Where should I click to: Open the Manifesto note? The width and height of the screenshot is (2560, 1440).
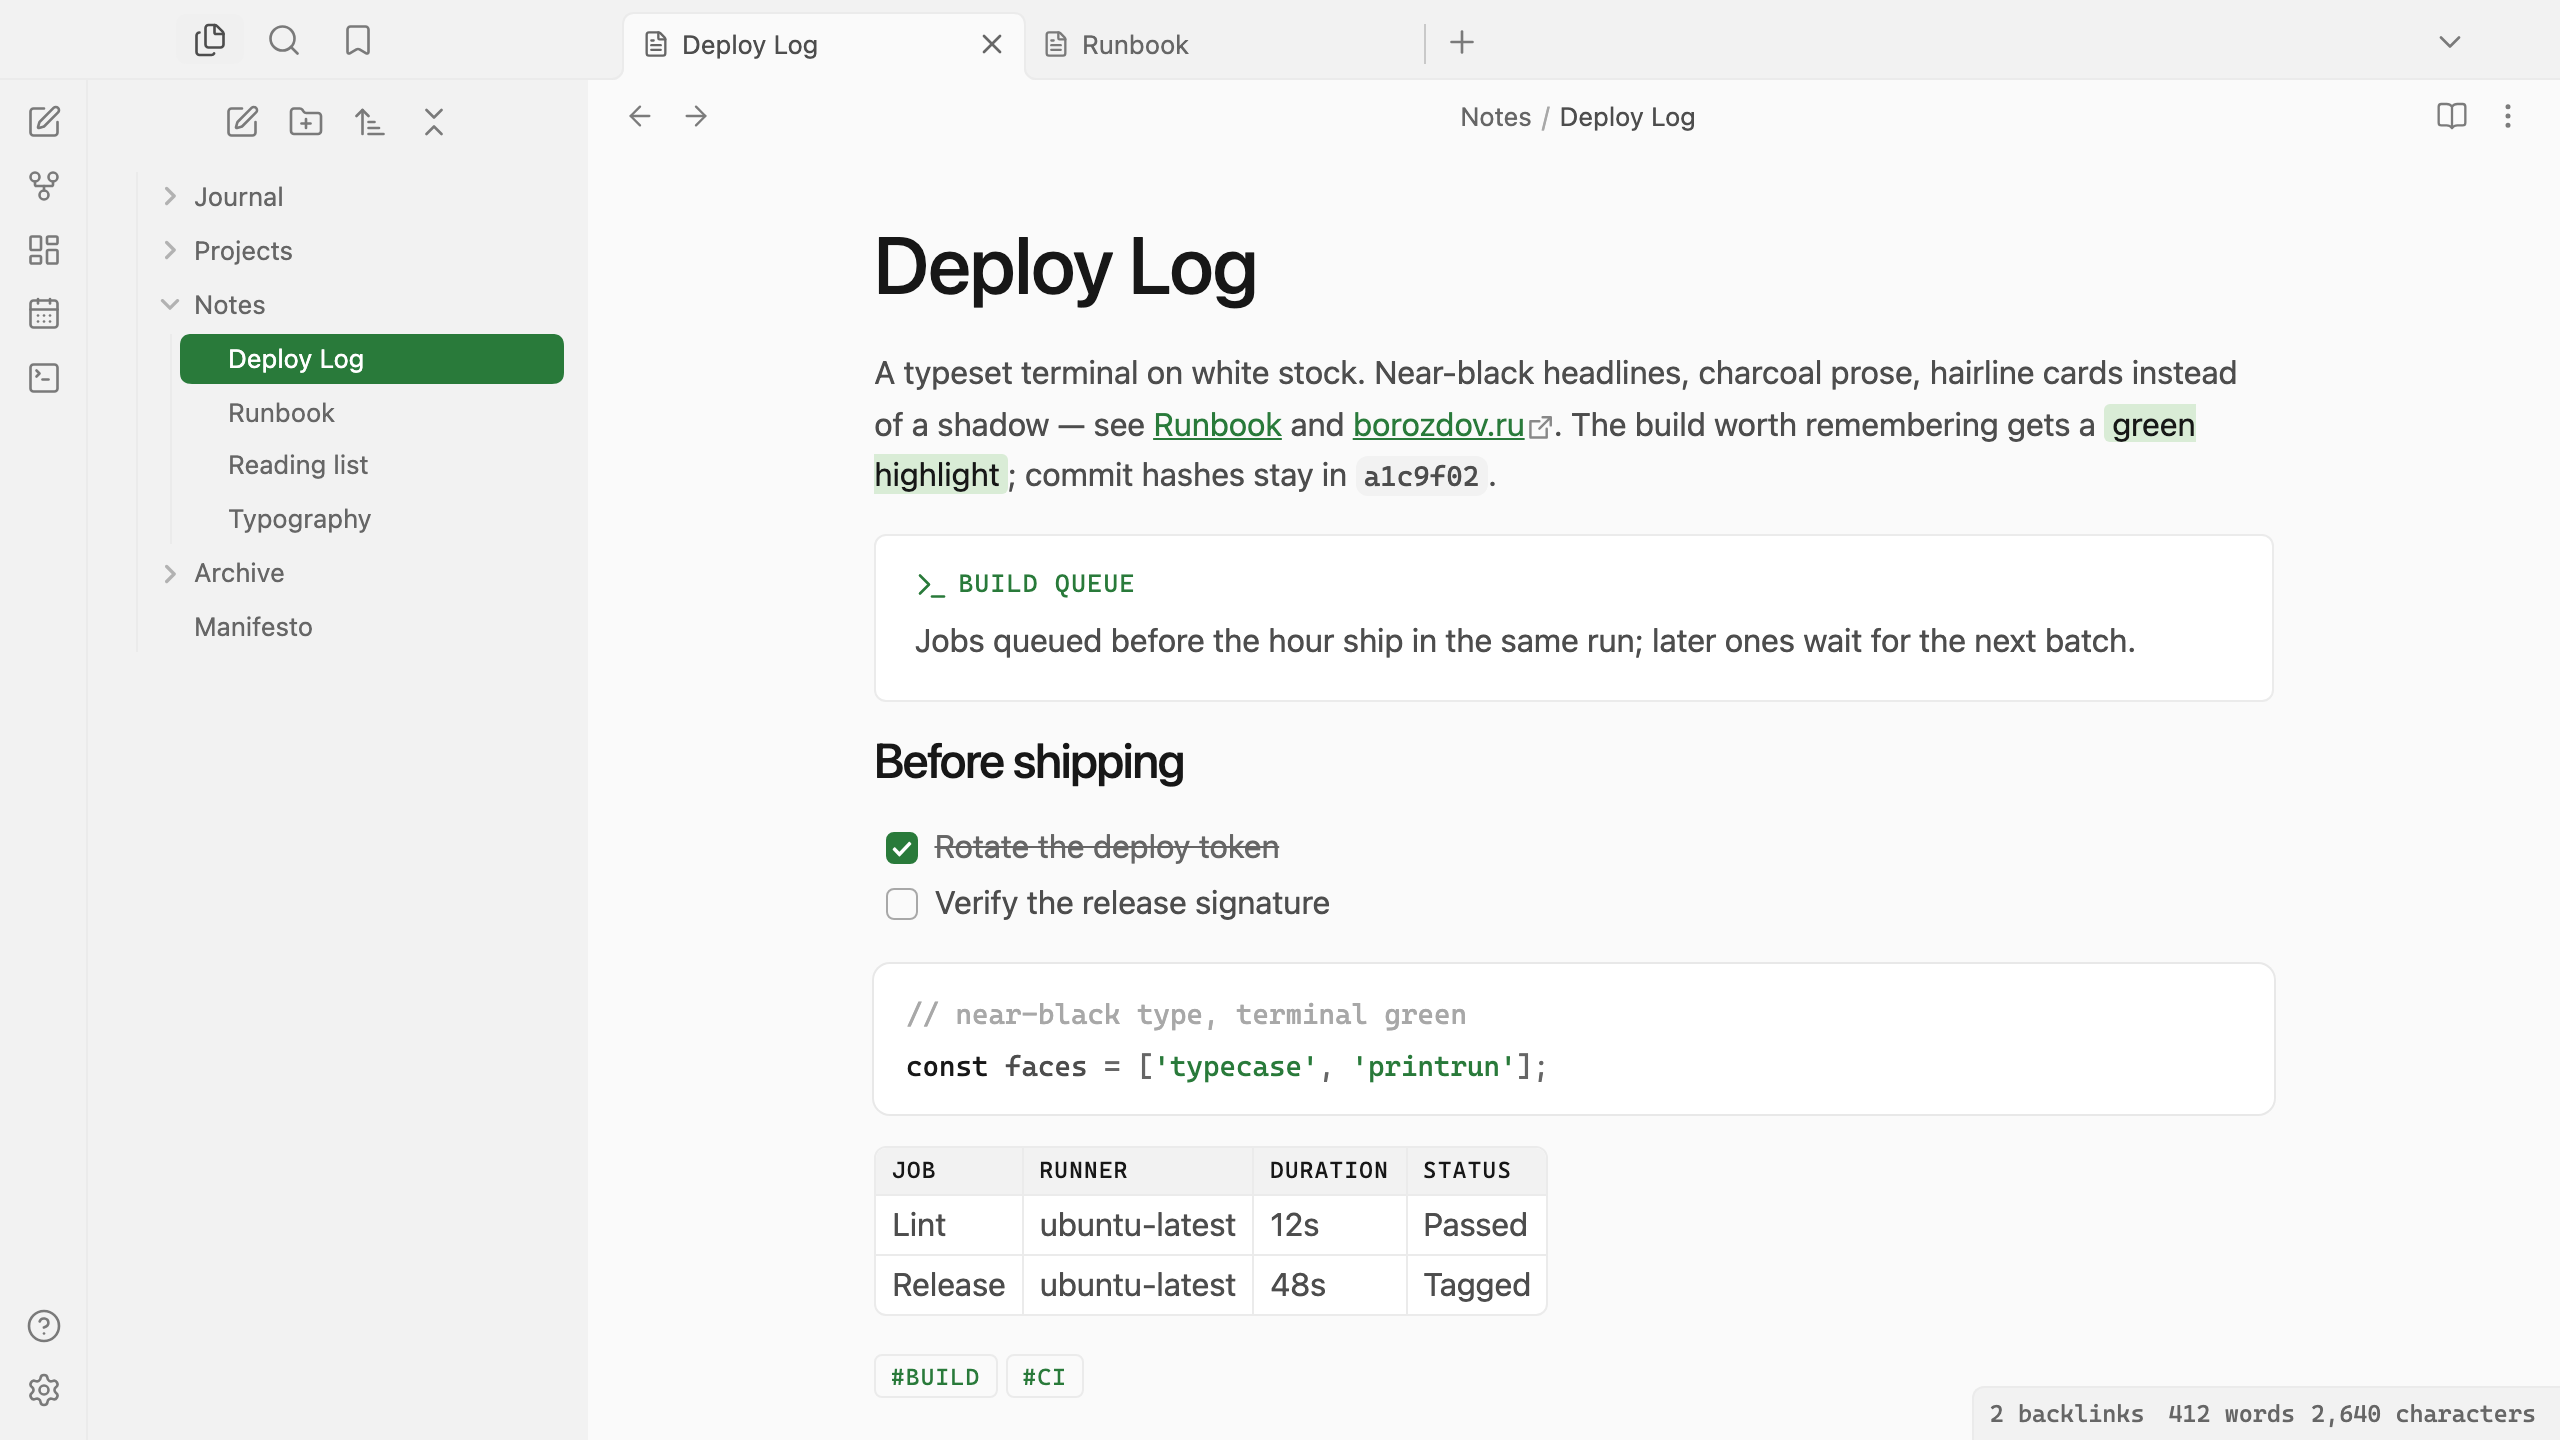click(356, 627)
